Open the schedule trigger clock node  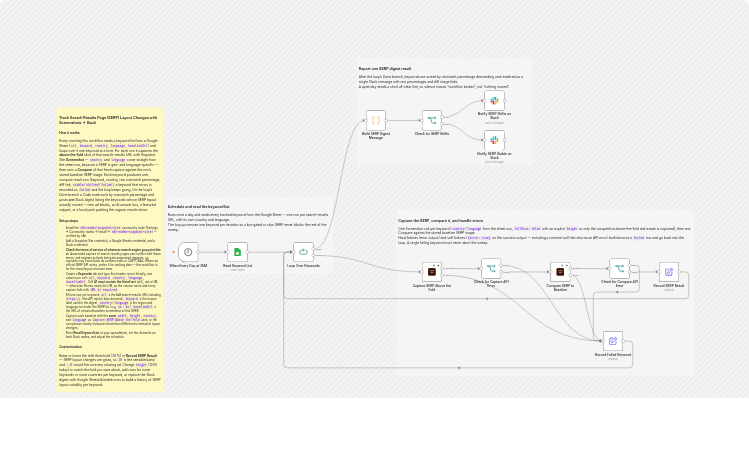tap(188, 252)
